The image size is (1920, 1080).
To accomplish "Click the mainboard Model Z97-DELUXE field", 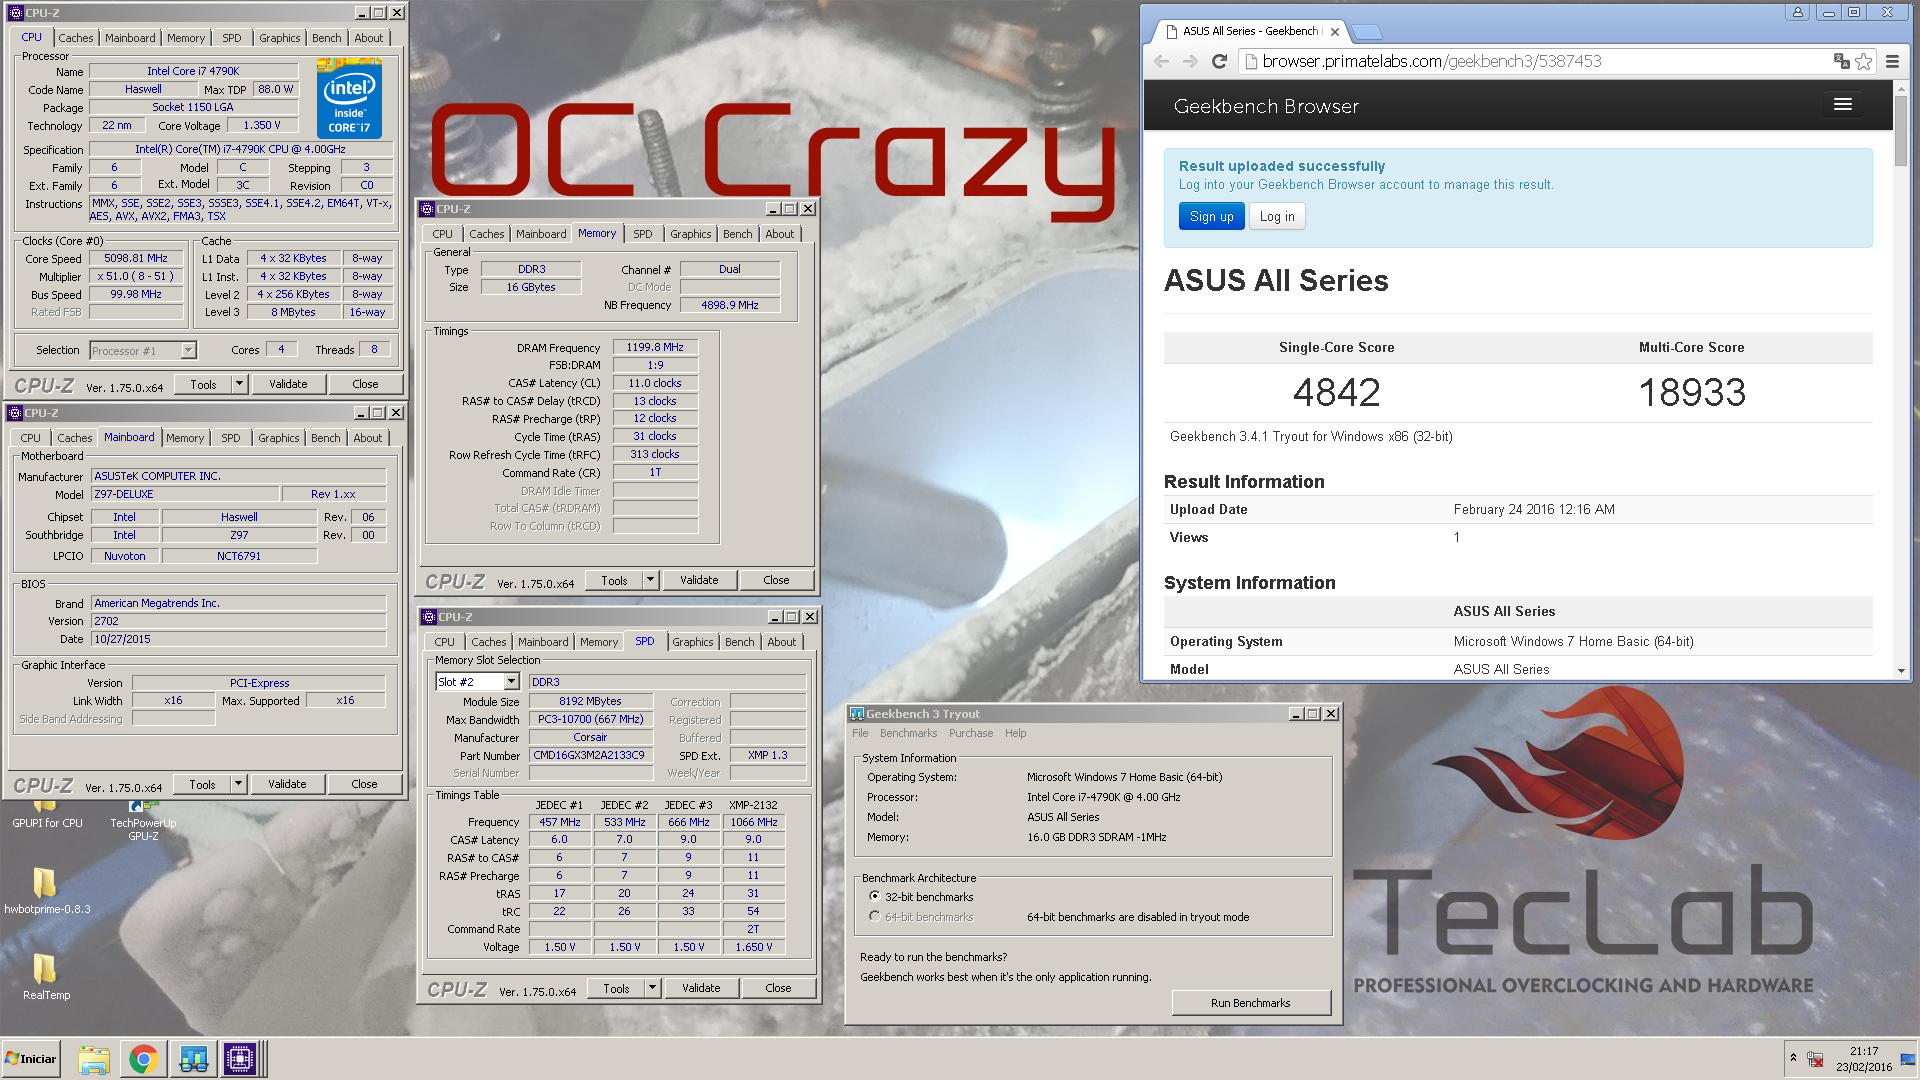I will click(184, 494).
